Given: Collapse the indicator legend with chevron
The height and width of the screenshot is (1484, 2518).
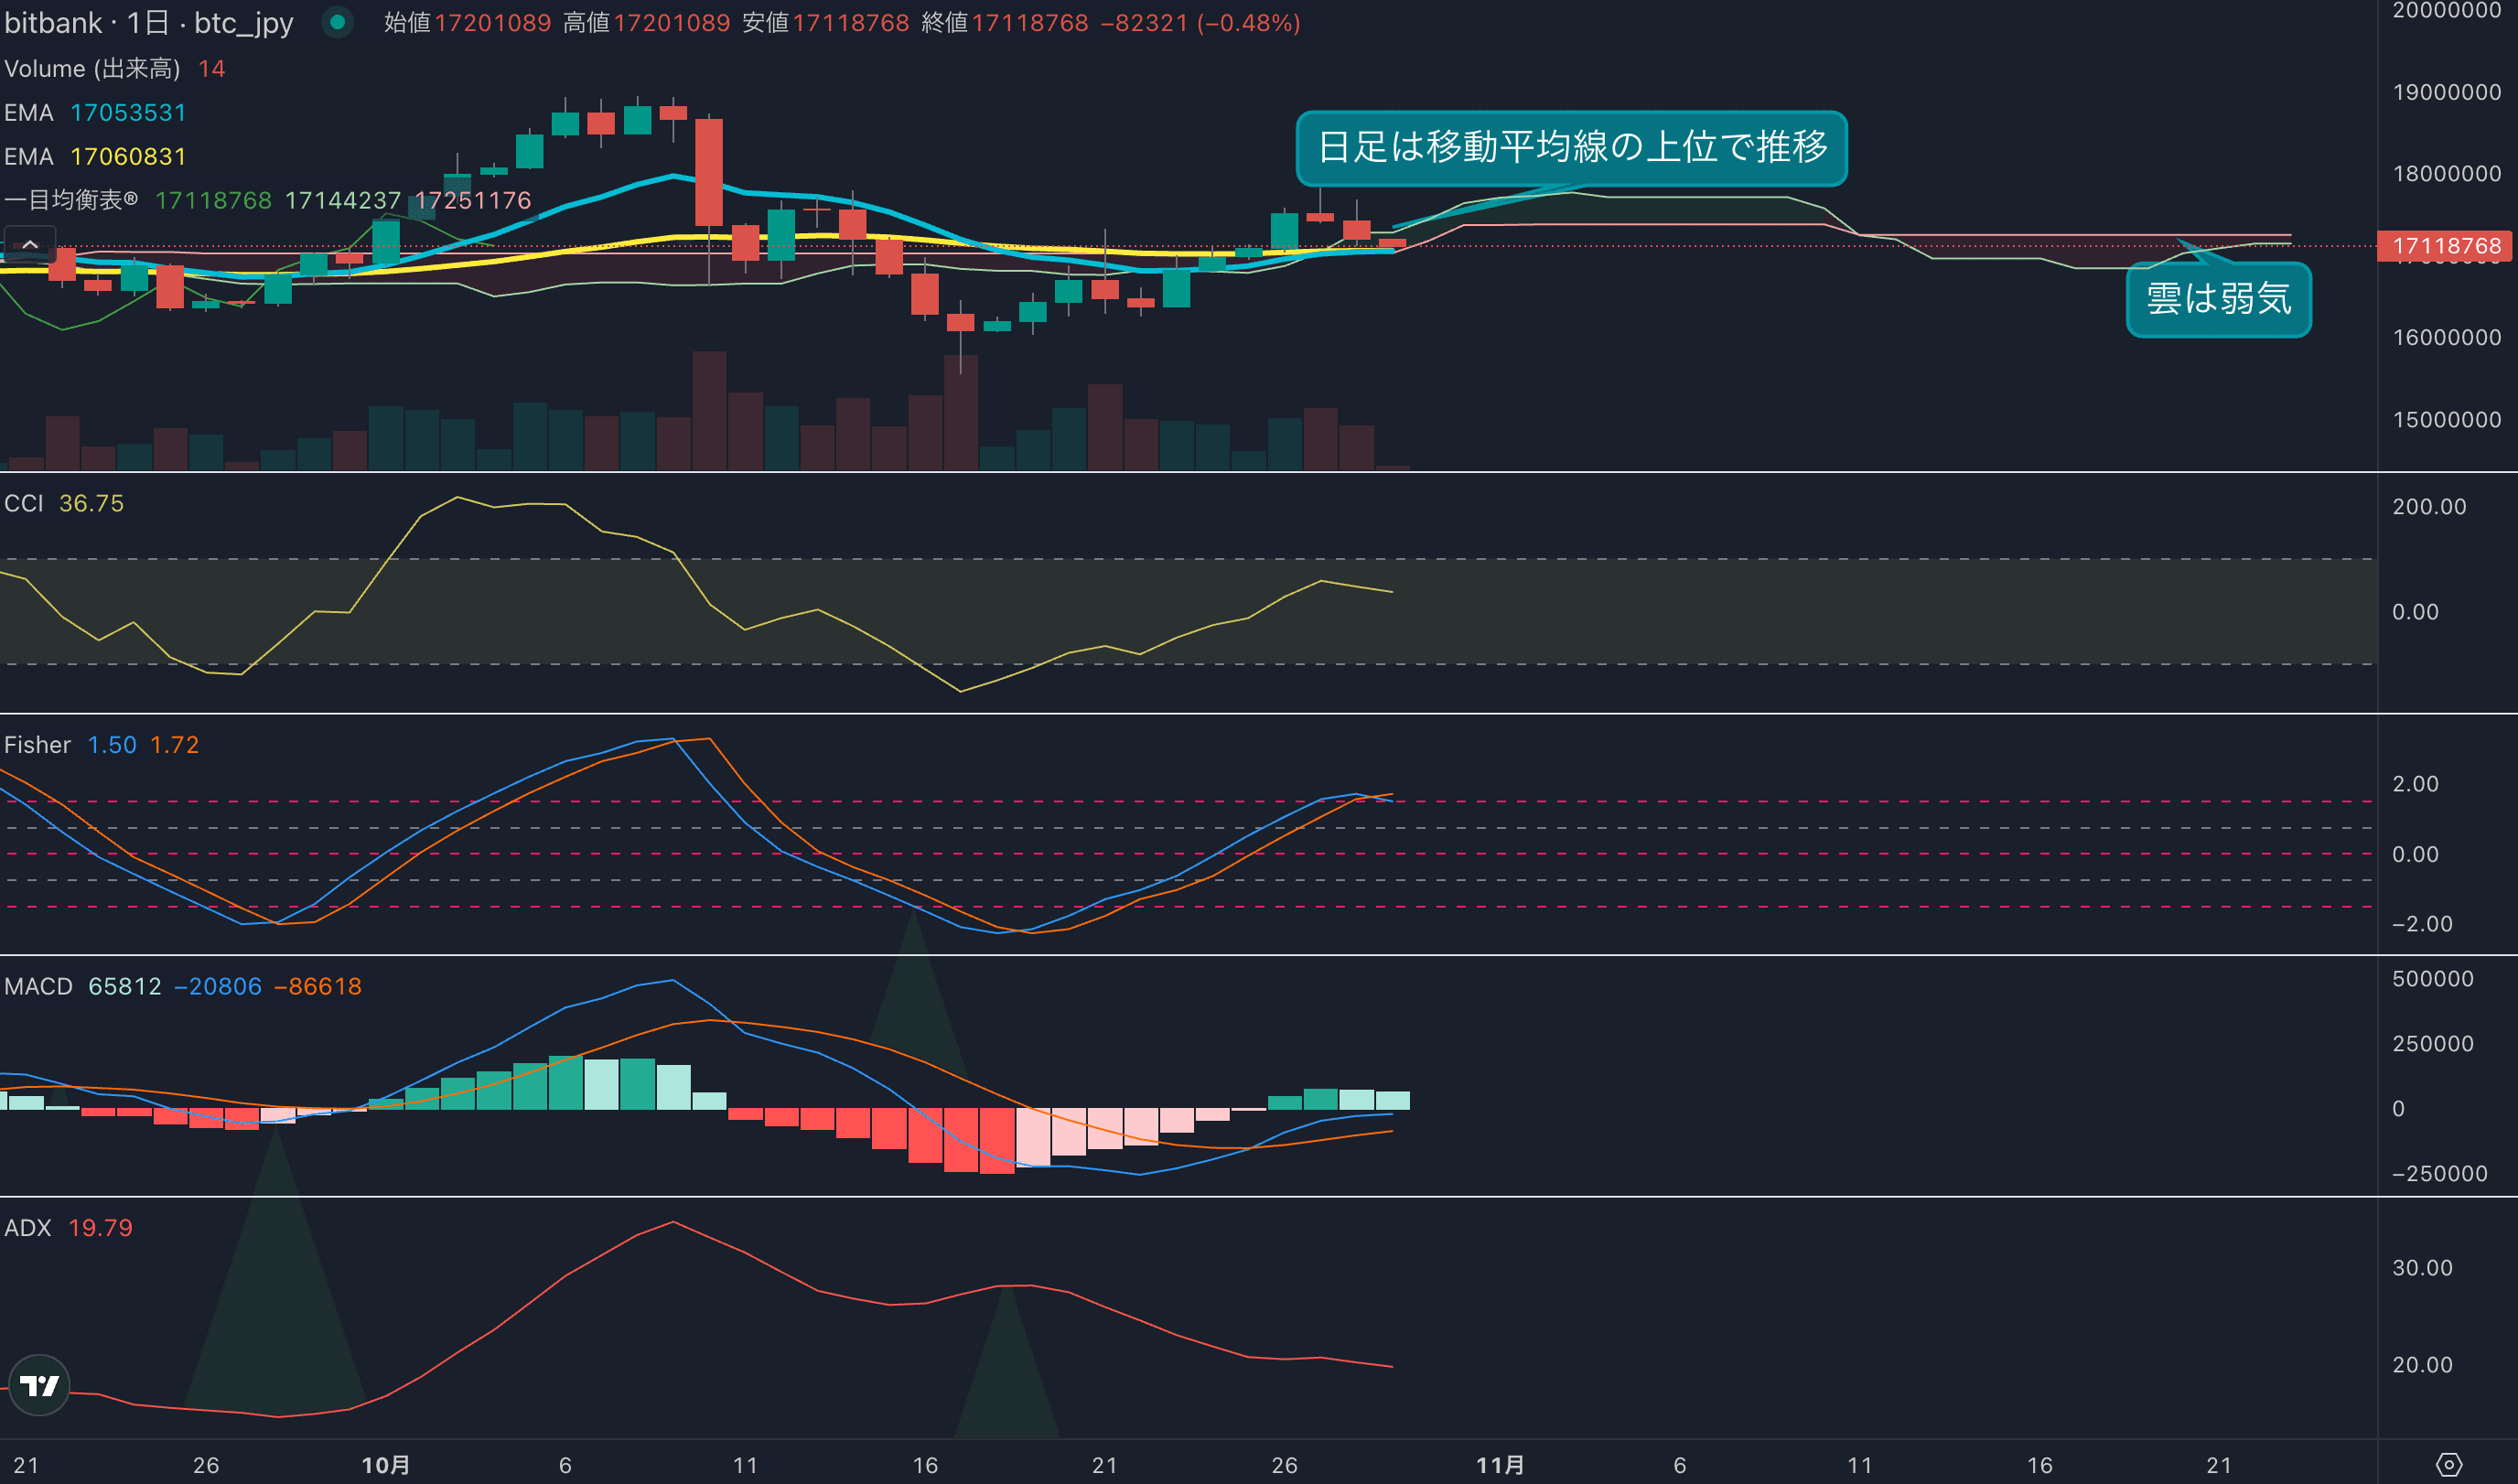Looking at the screenshot, I should click(30, 244).
